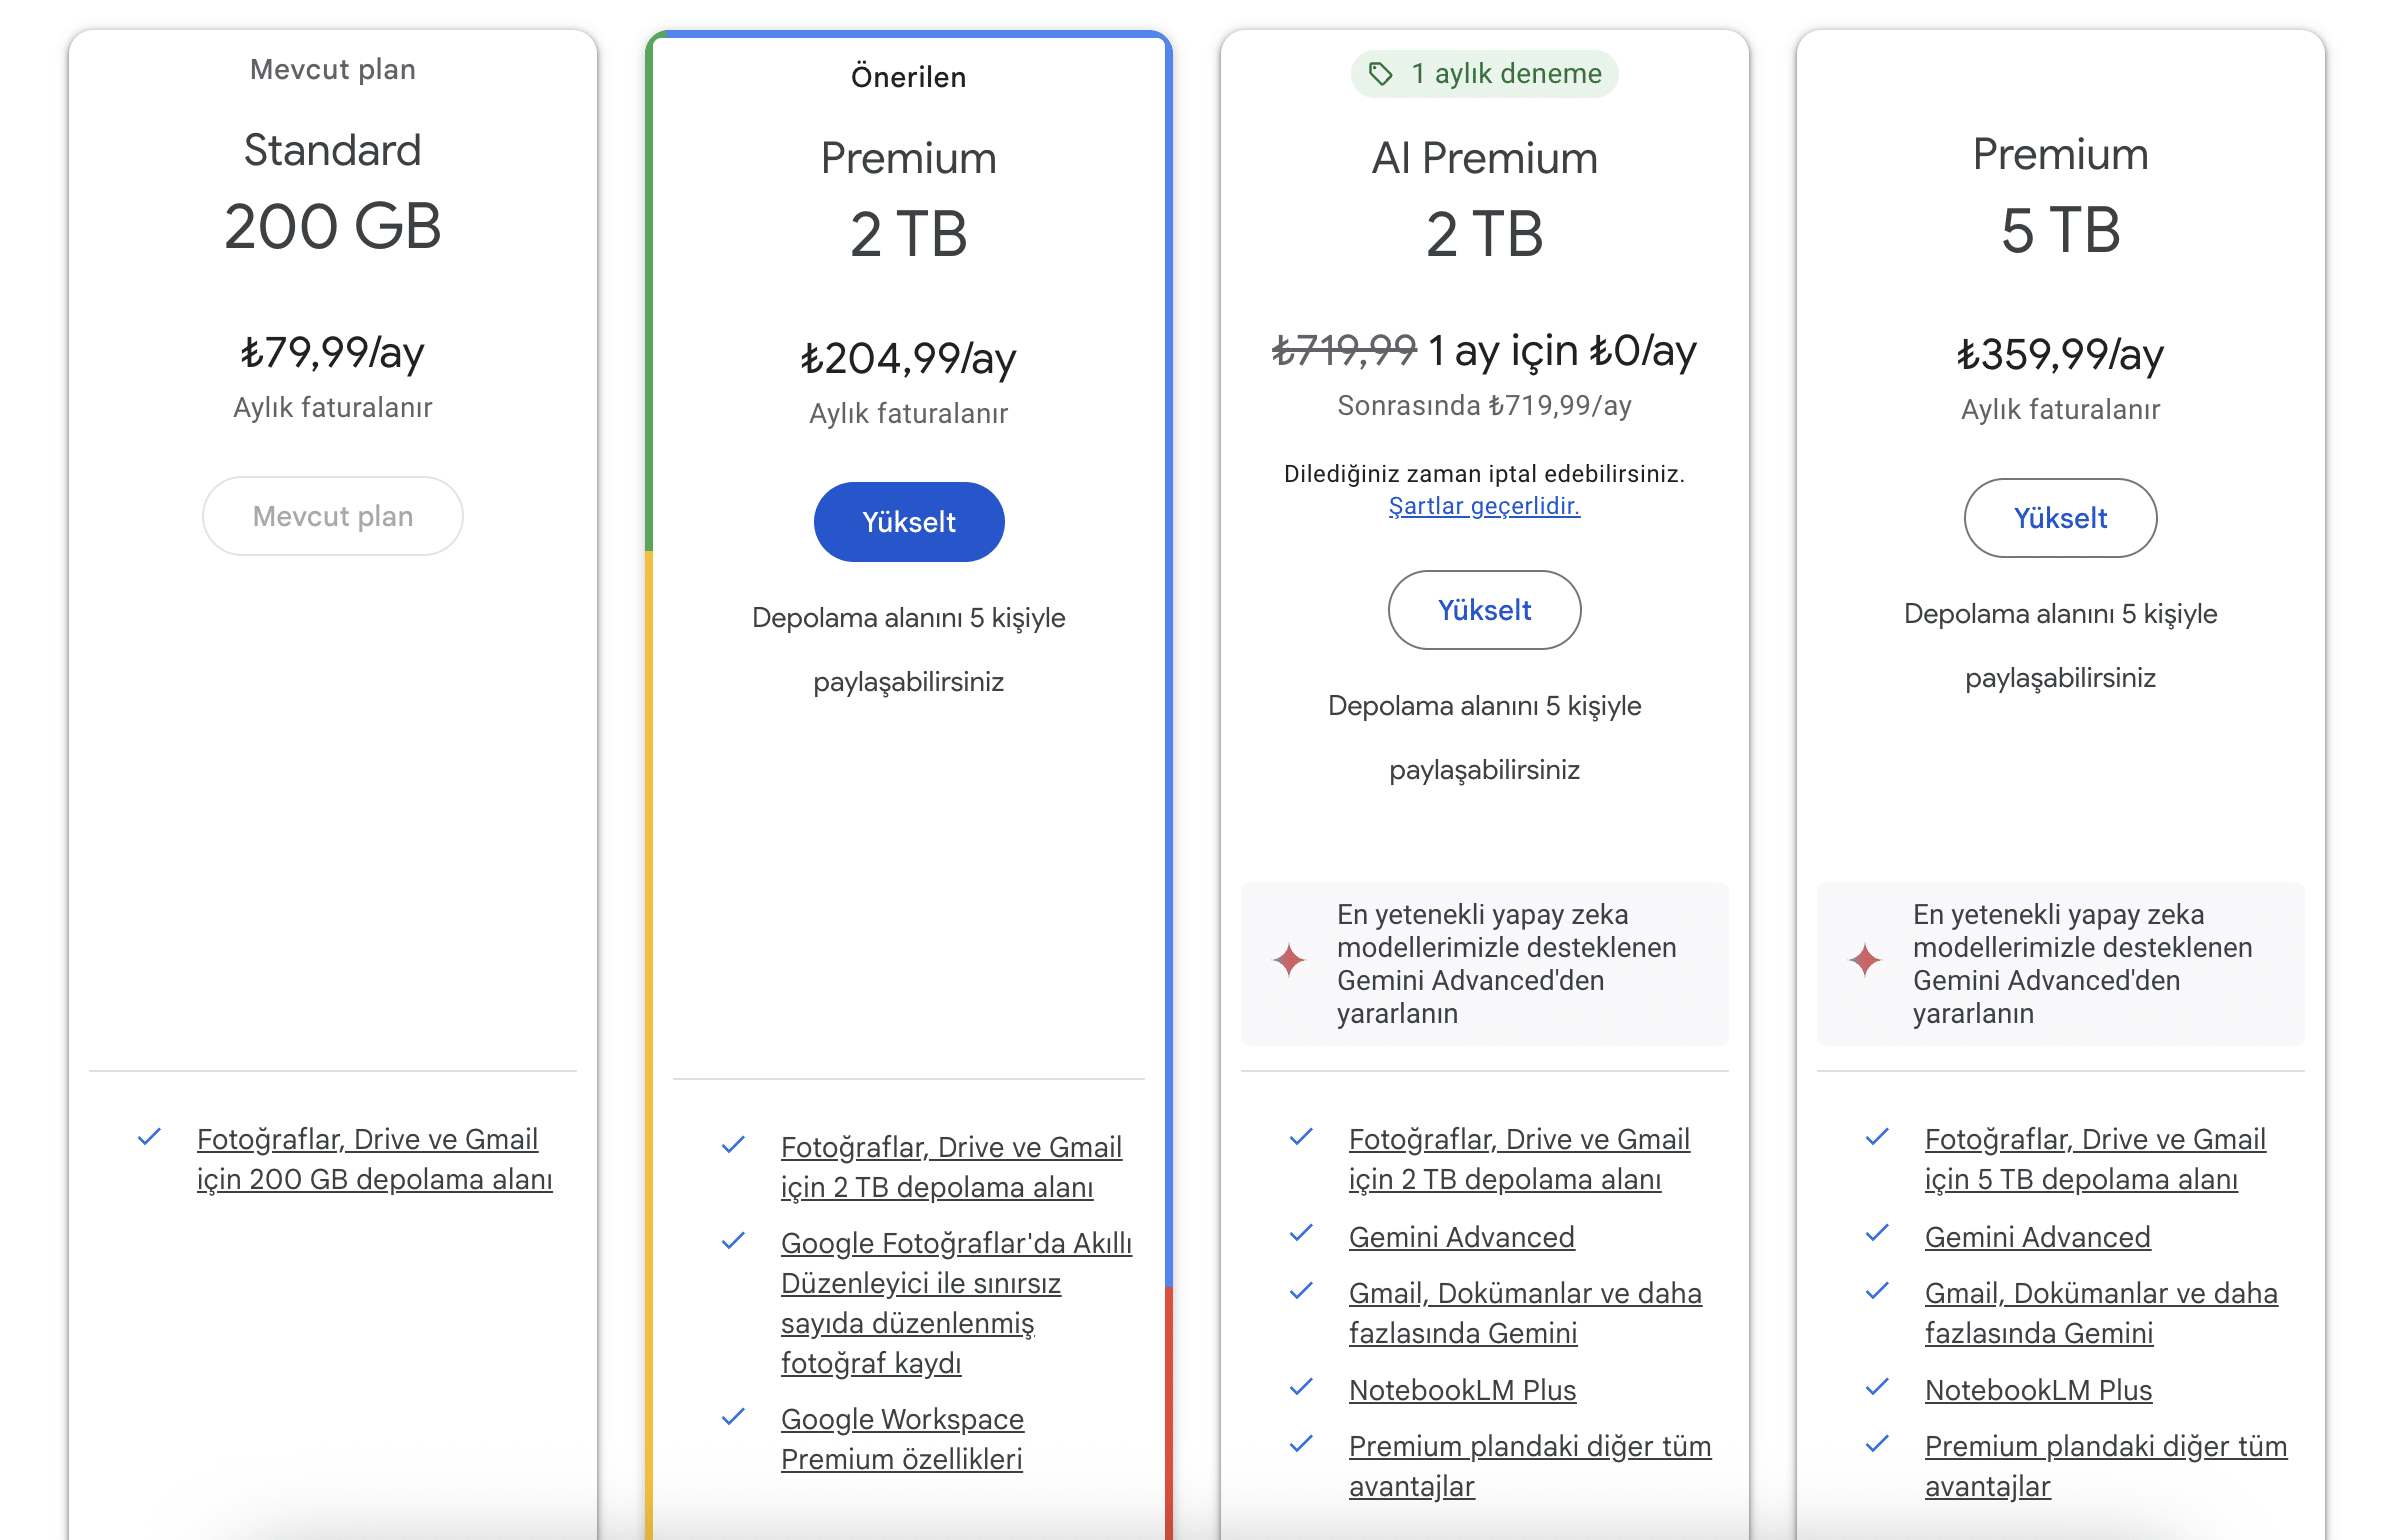Open Premium plandaki diğer avantajlar in 5 TB card

(x=2106, y=1466)
